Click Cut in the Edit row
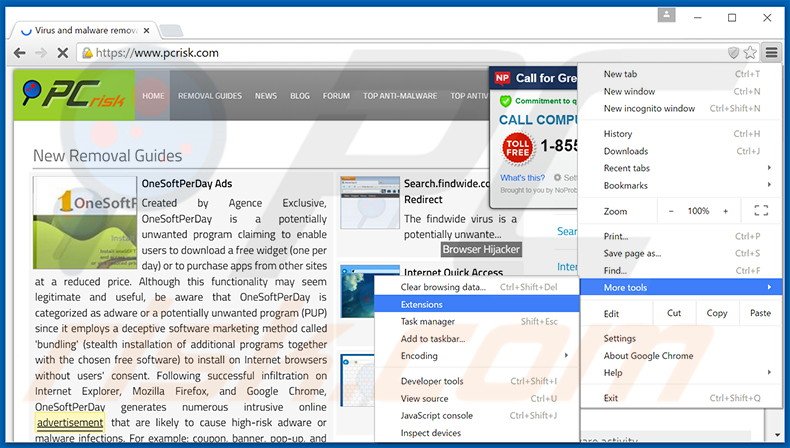Viewport: 790px width, 448px height. [x=674, y=313]
